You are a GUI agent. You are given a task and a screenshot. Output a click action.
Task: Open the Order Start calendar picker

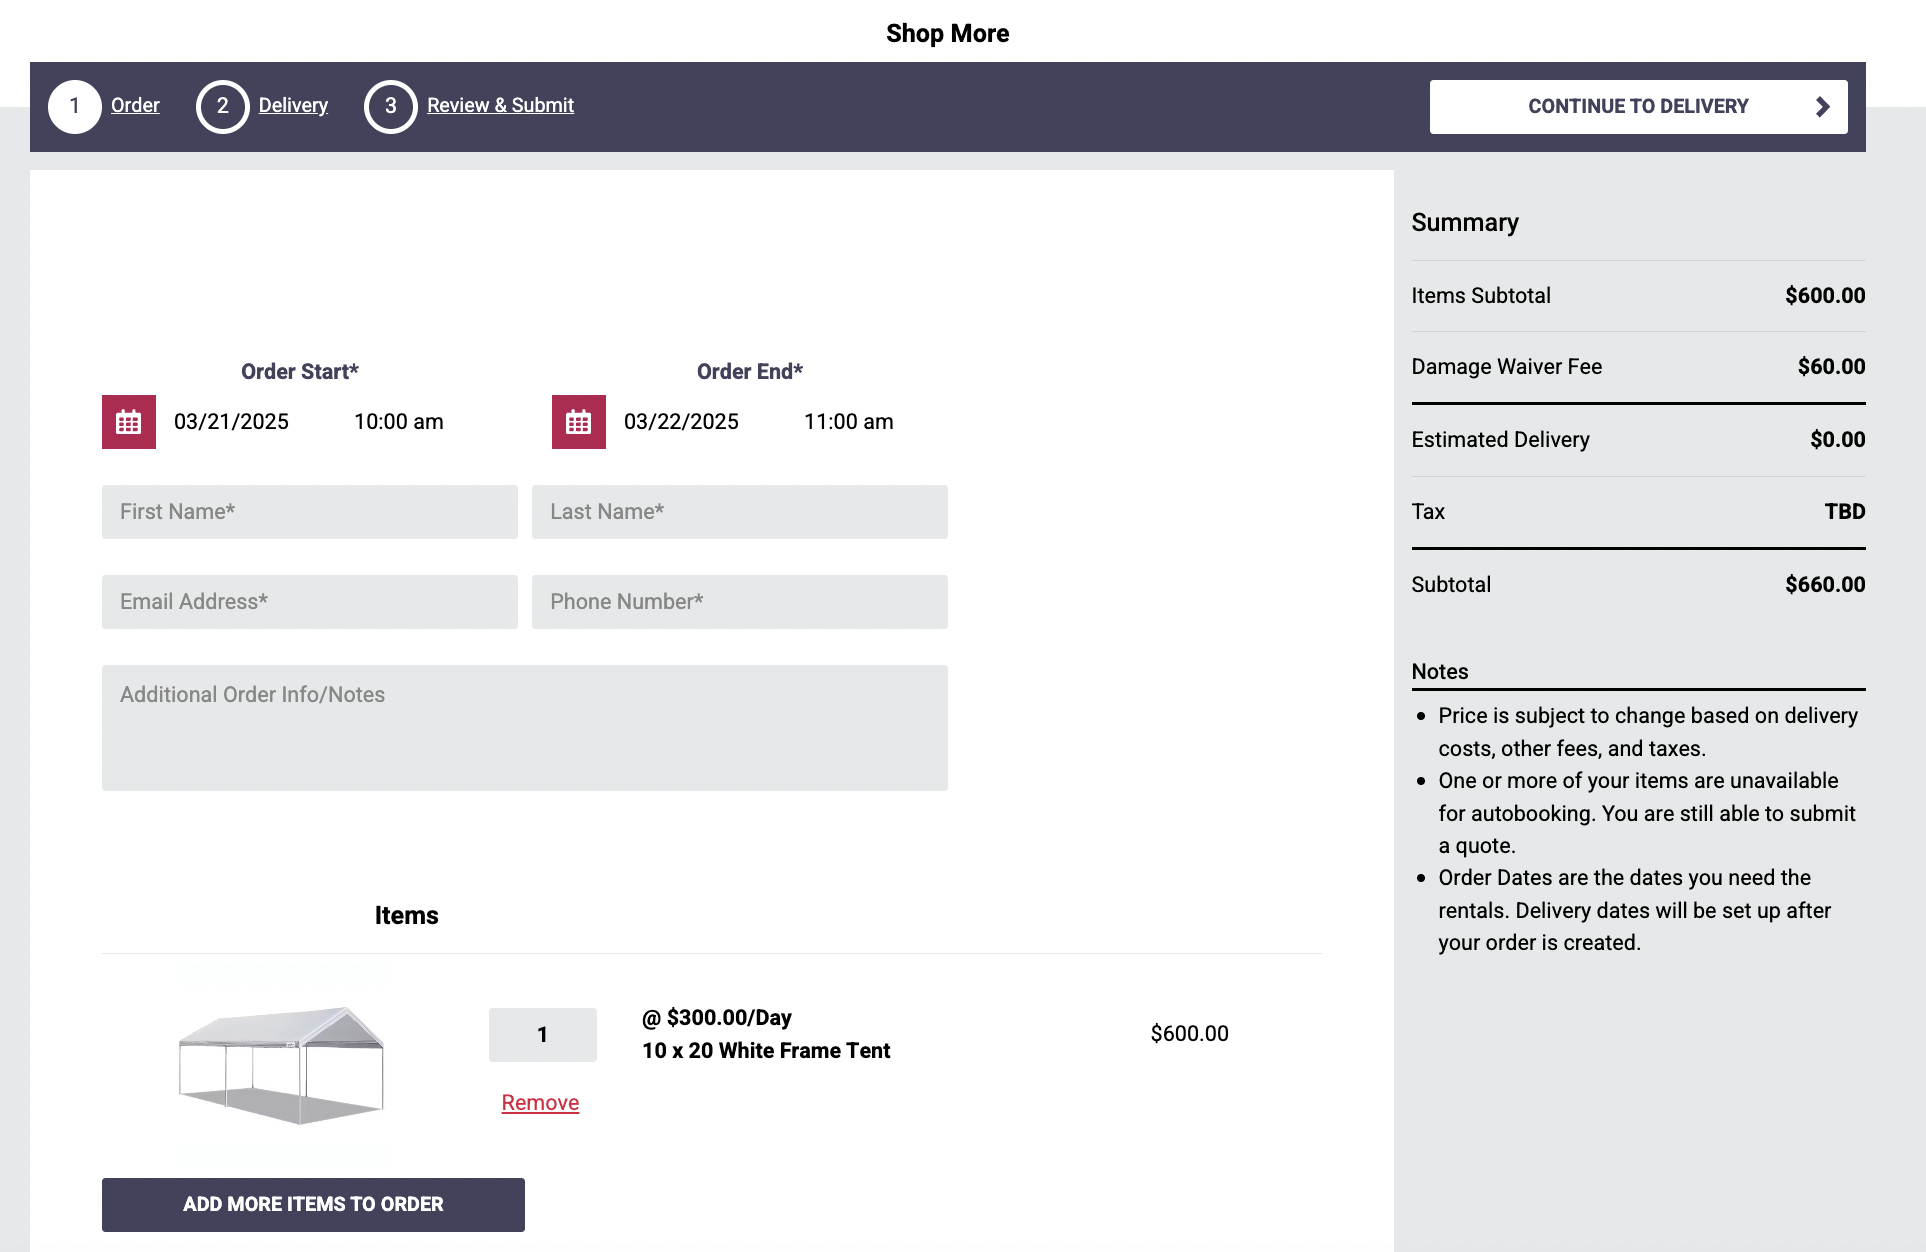[x=128, y=422]
